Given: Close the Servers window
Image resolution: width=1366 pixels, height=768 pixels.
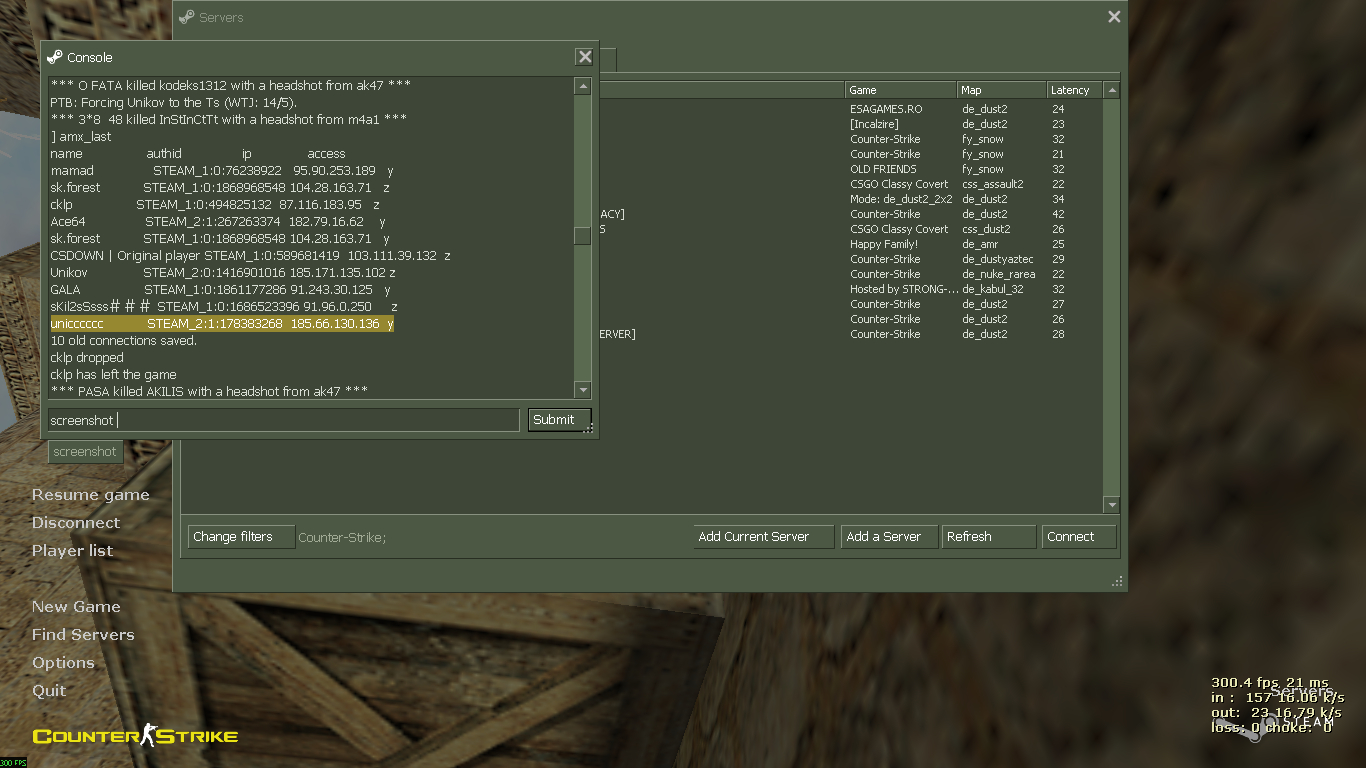Looking at the screenshot, I should 1114,17.
